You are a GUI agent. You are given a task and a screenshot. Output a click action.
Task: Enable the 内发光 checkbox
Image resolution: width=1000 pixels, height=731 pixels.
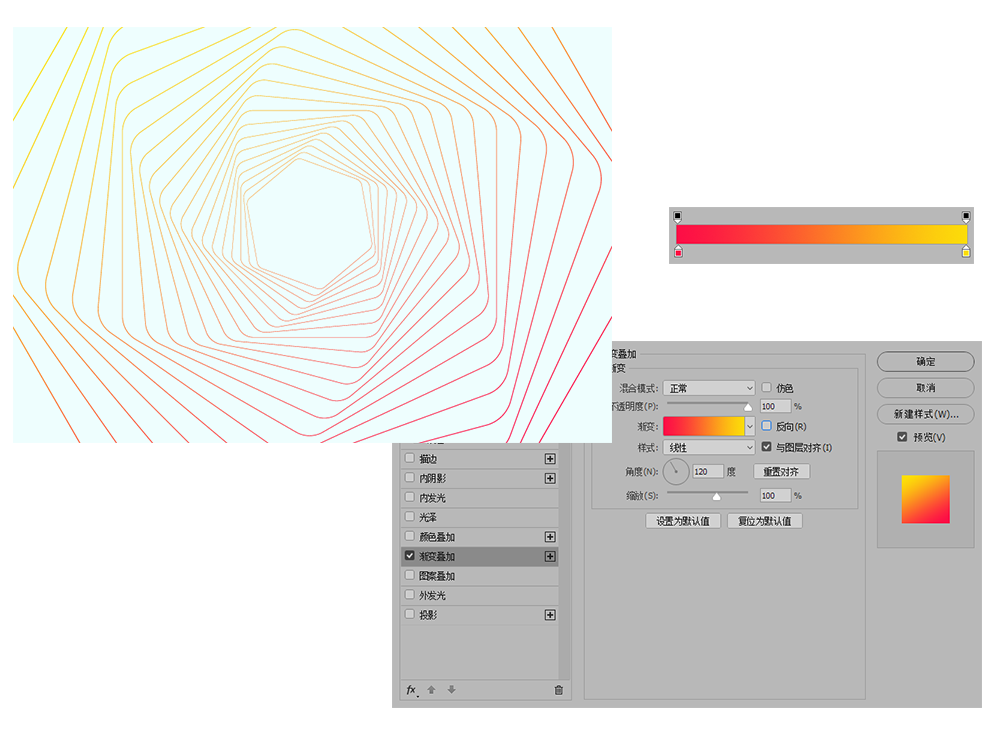(x=410, y=497)
